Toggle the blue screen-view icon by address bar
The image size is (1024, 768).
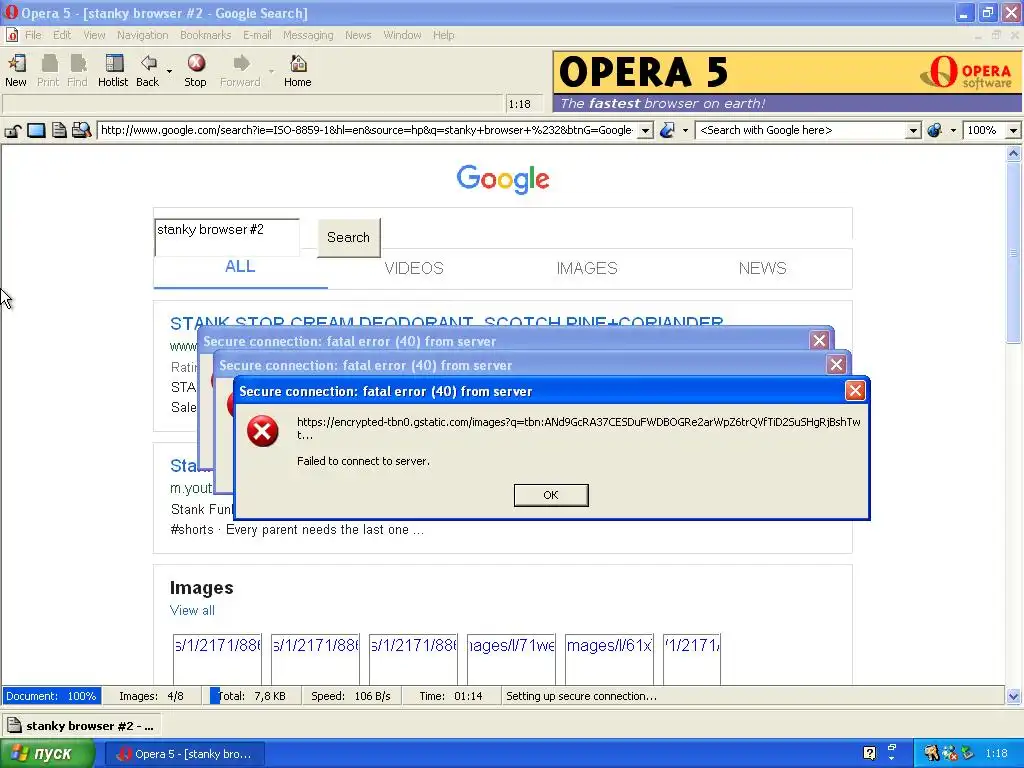tap(36, 131)
